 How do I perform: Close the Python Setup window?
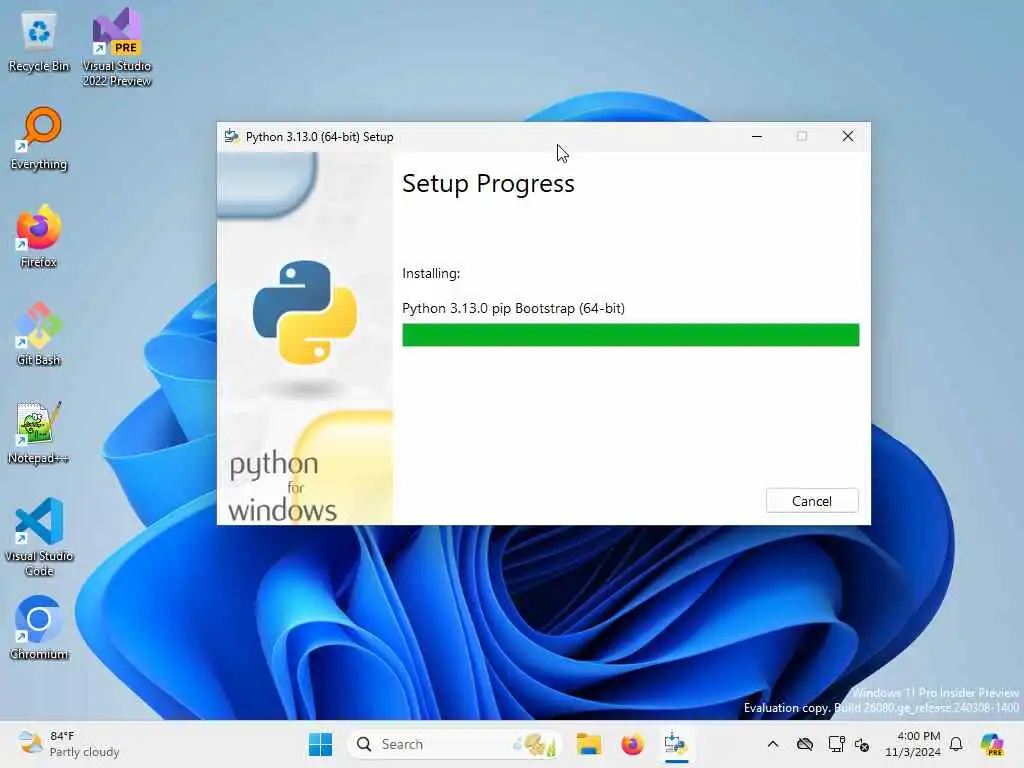click(x=848, y=136)
